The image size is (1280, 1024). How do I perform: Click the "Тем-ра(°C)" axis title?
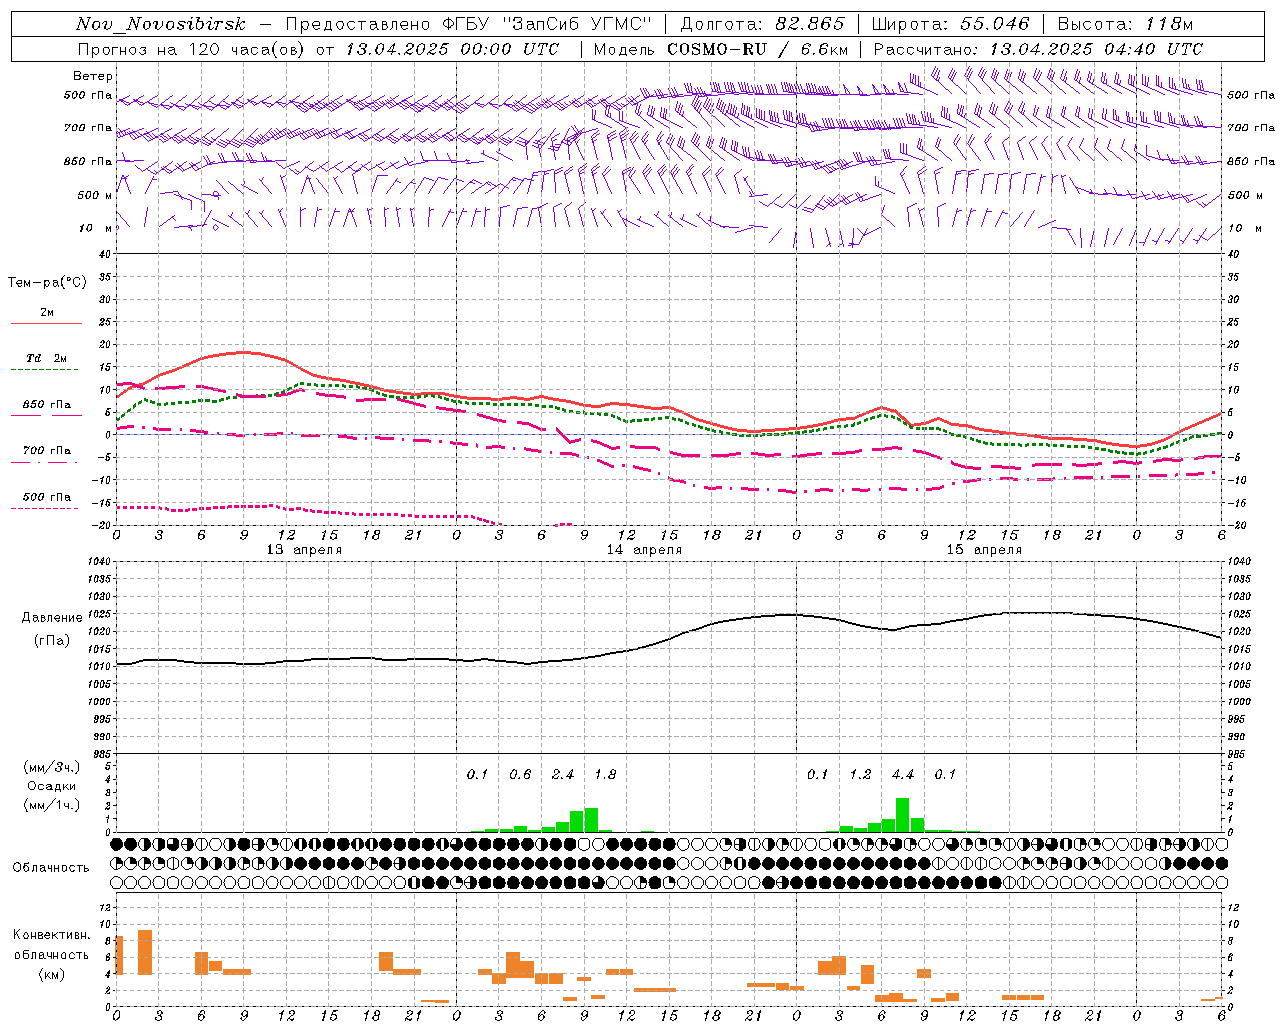click(x=47, y=283)
